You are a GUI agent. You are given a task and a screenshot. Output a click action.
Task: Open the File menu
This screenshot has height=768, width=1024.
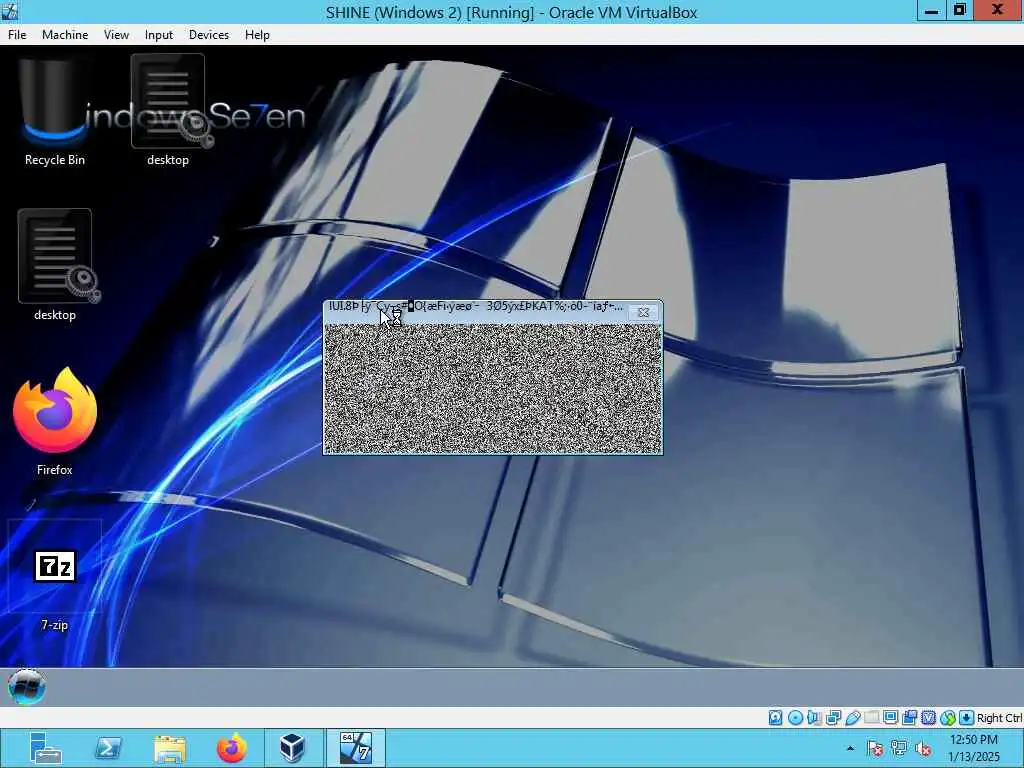[17, 35]
